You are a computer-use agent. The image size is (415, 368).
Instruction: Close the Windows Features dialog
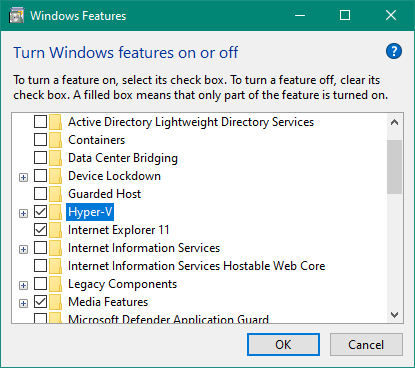(391, 16)
